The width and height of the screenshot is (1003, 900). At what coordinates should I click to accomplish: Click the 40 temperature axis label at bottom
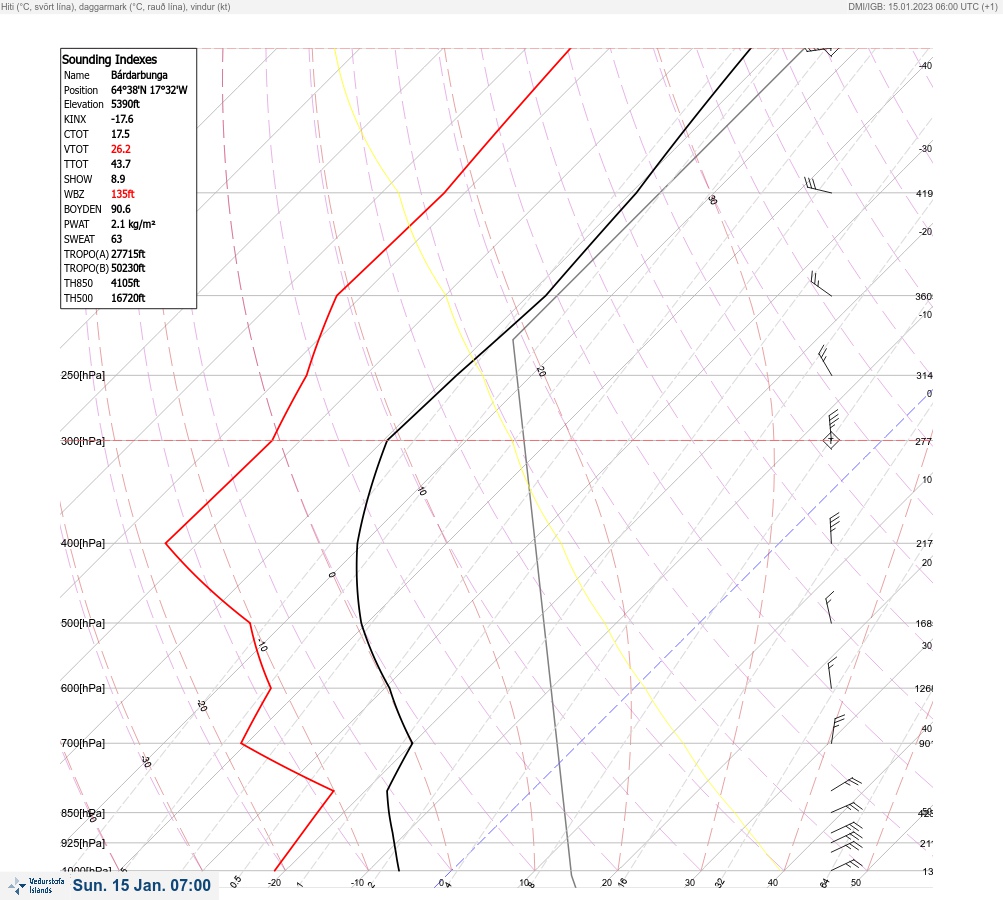773,883
